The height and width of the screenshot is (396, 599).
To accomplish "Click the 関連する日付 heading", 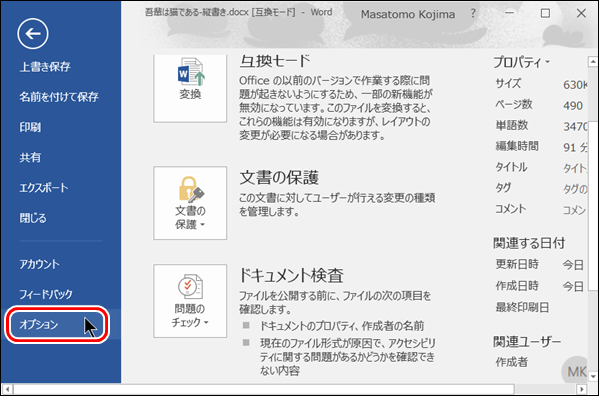I will [x=529, y=243].
